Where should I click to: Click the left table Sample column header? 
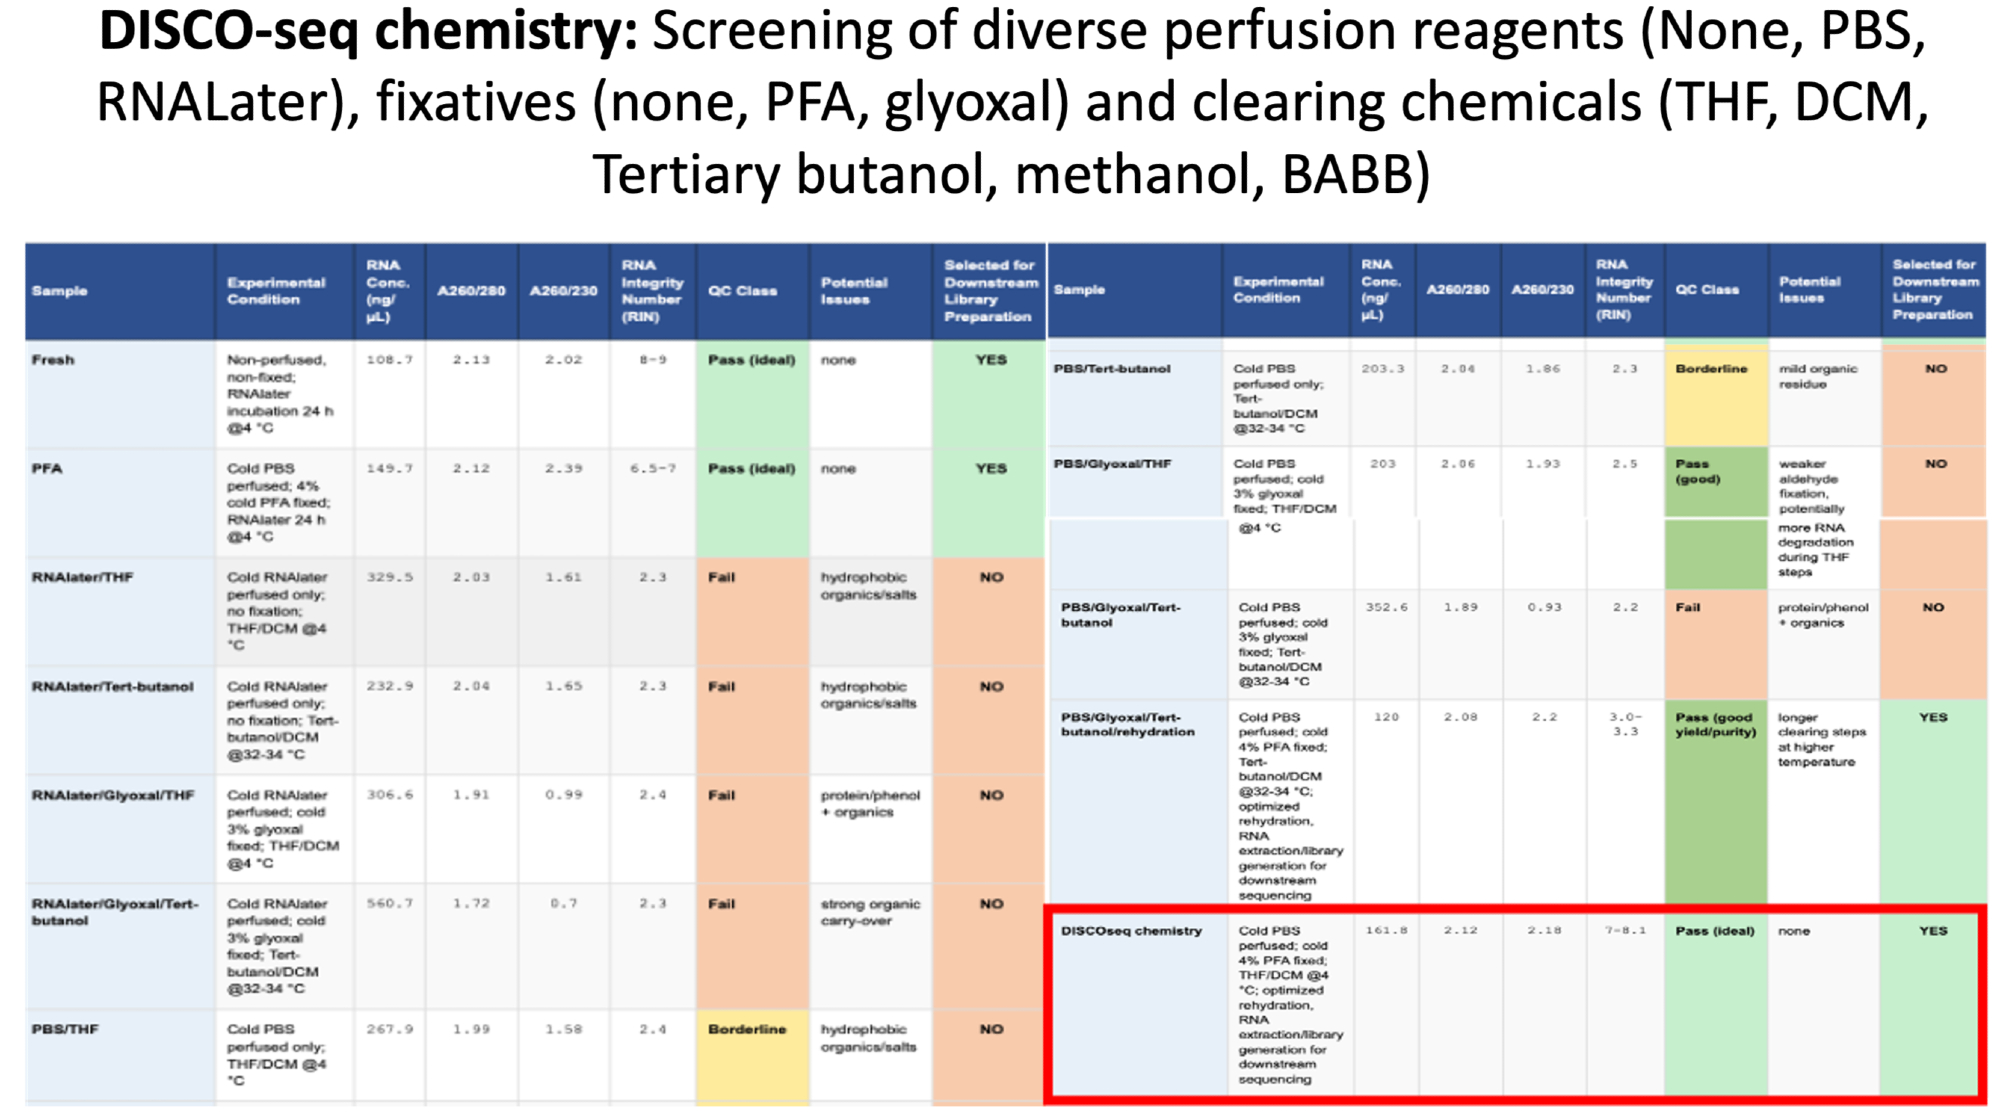60,291
